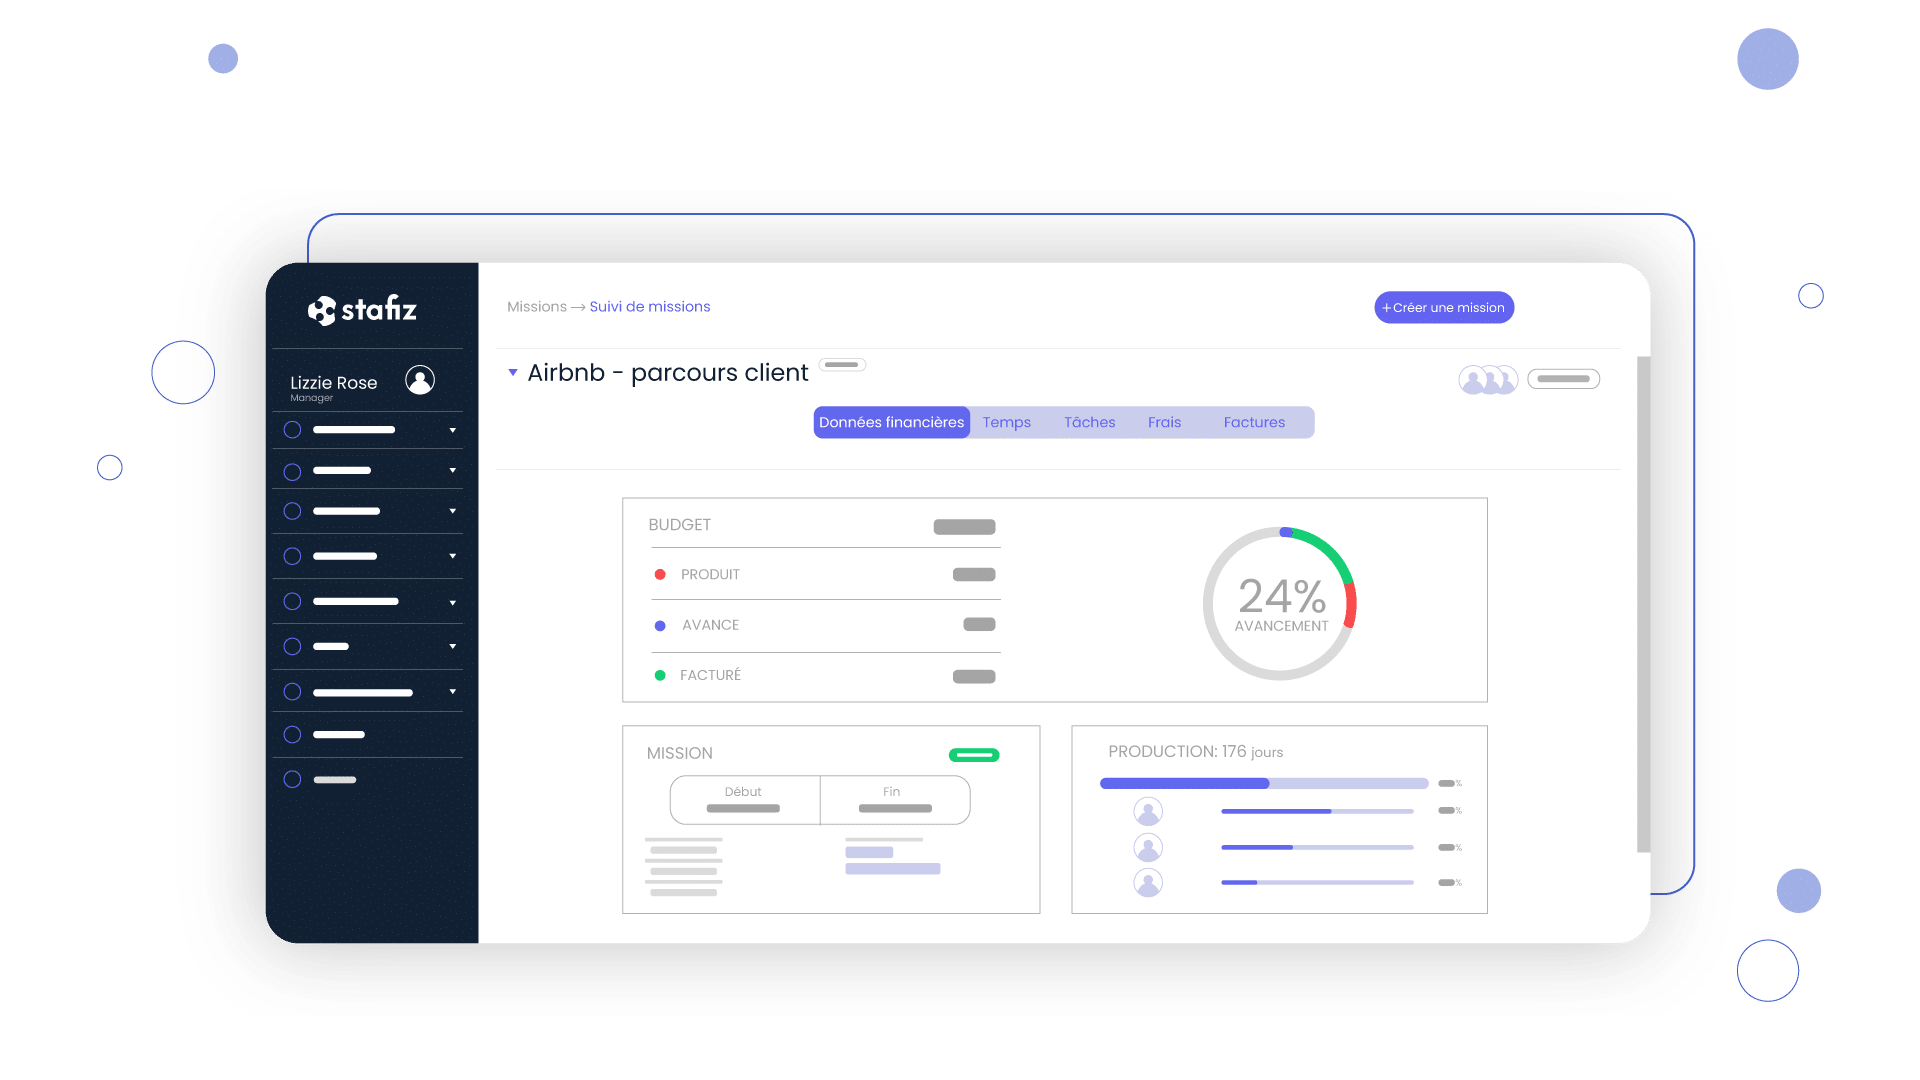
Task: Click the vertical scrollbar on the right
Action: coord(1643,604)
